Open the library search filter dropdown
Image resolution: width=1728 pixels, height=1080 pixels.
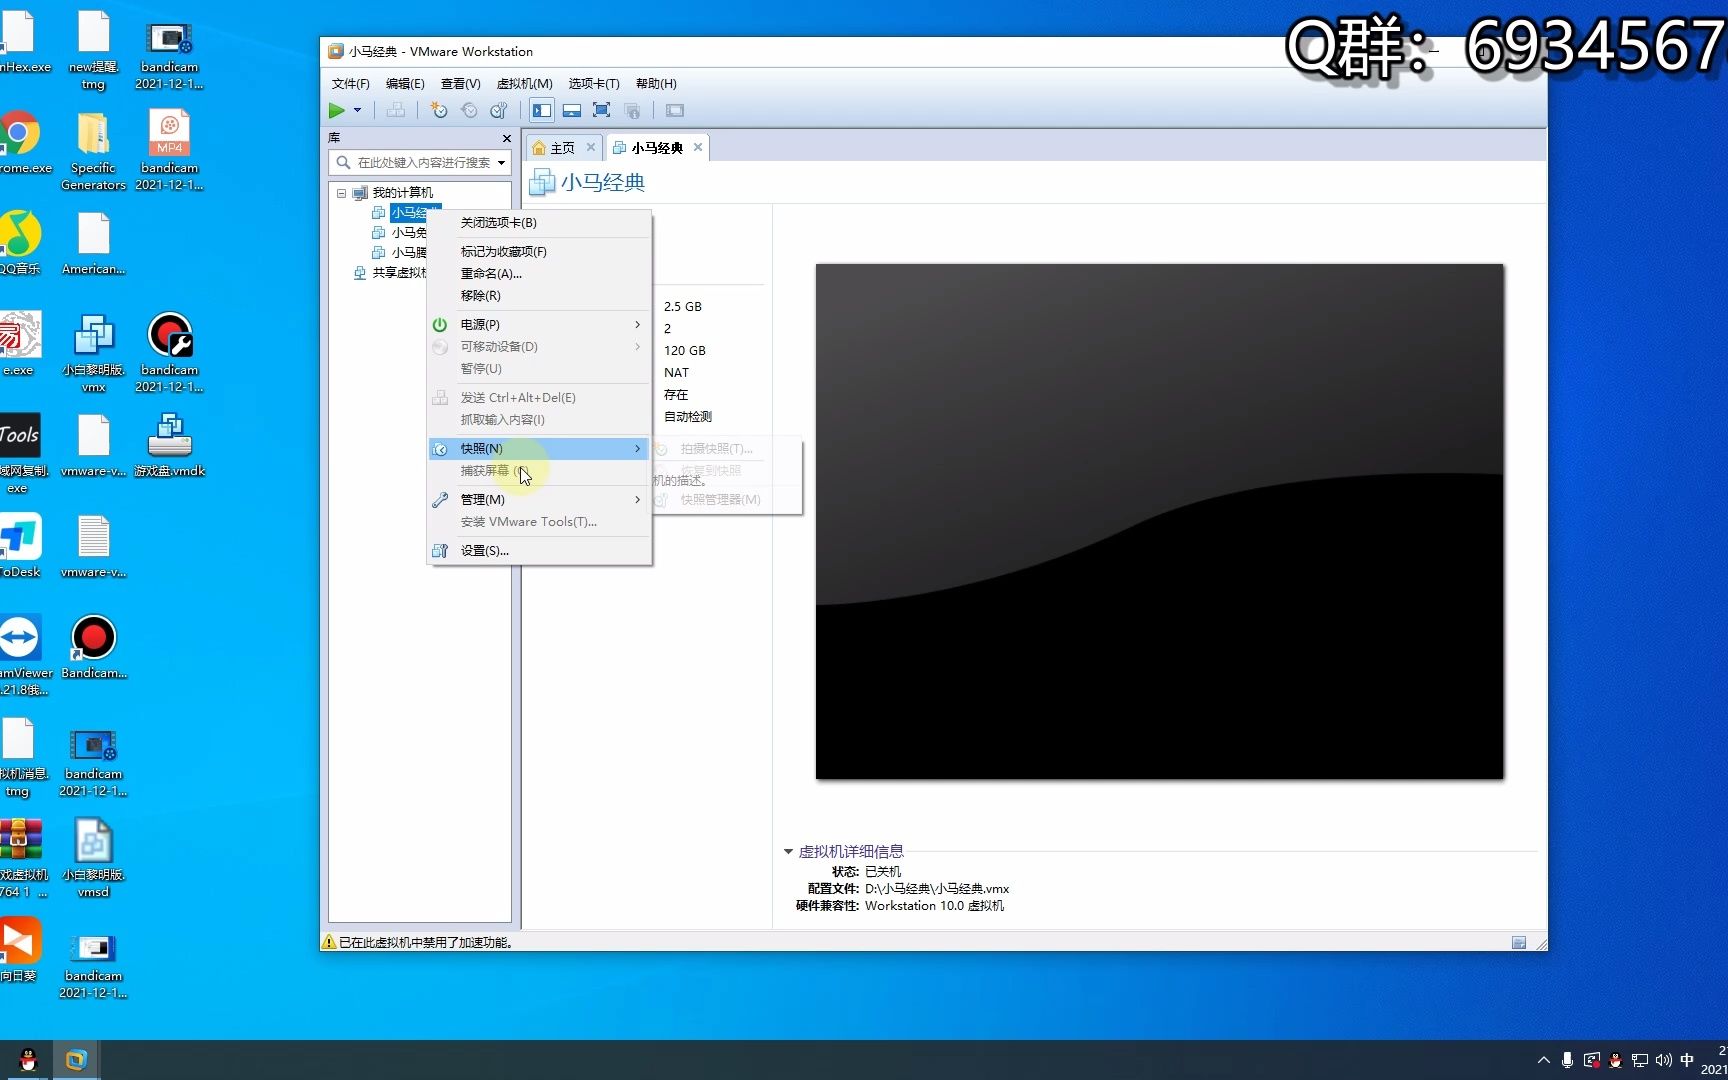(501, 163)
